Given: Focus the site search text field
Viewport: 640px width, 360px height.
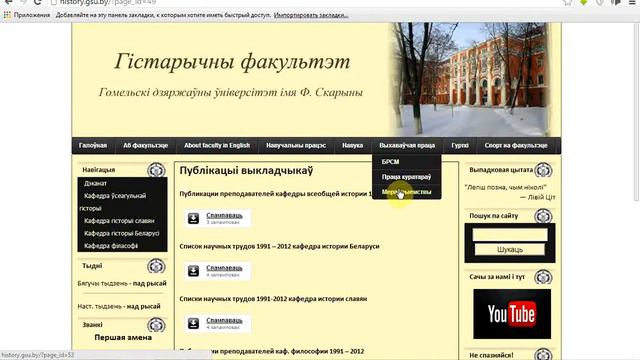Looking at the screenshot, I should tap(510, 235).
